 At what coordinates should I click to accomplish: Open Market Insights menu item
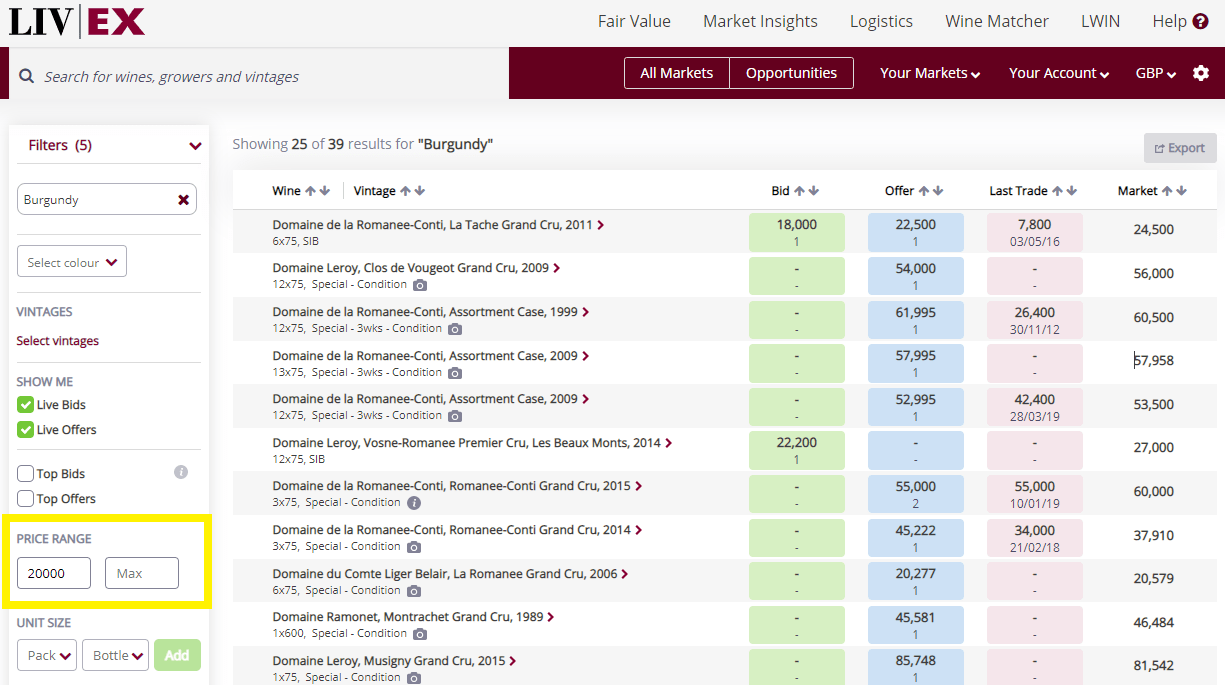click(760, 21)
